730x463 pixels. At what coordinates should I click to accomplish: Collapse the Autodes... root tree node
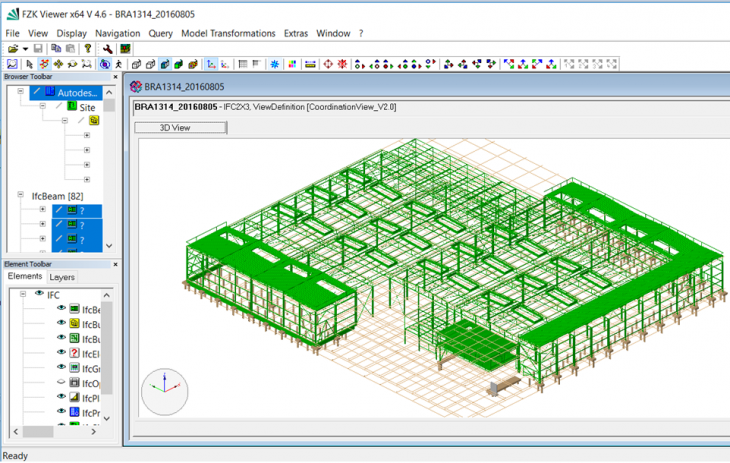click(x=20, y=92)
